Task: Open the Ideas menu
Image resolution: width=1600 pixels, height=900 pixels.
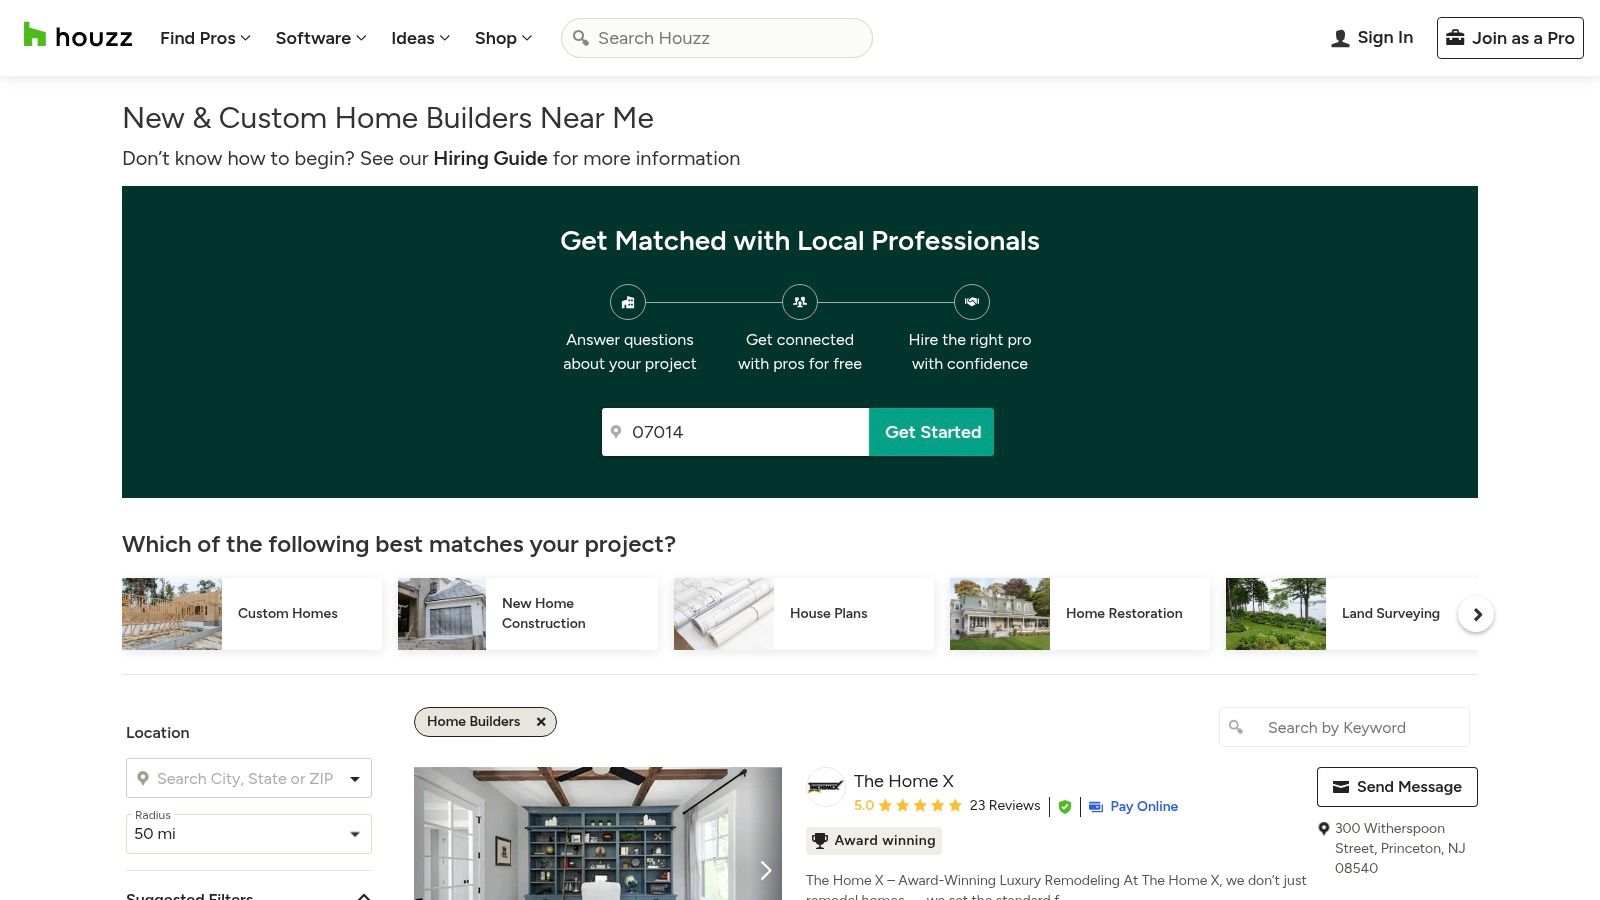Action: point(419,38)
